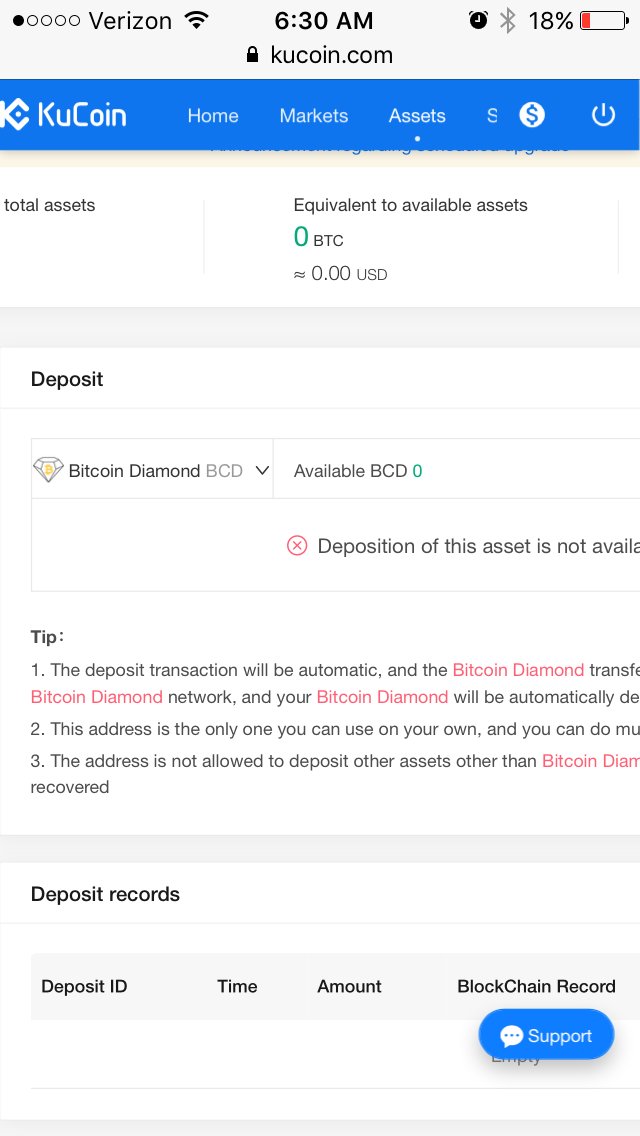Open the scheduled upgrade announcement link

point(390,148)
